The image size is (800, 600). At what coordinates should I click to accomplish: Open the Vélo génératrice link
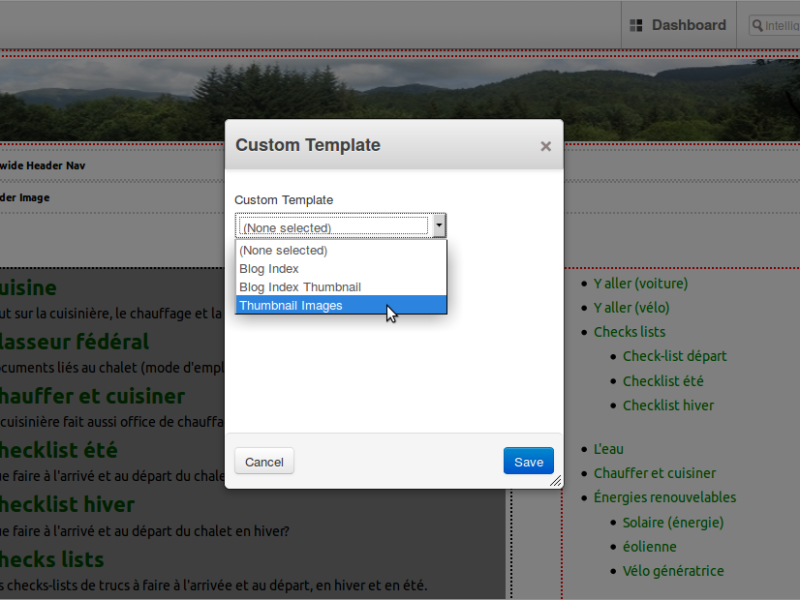[673, 570]
